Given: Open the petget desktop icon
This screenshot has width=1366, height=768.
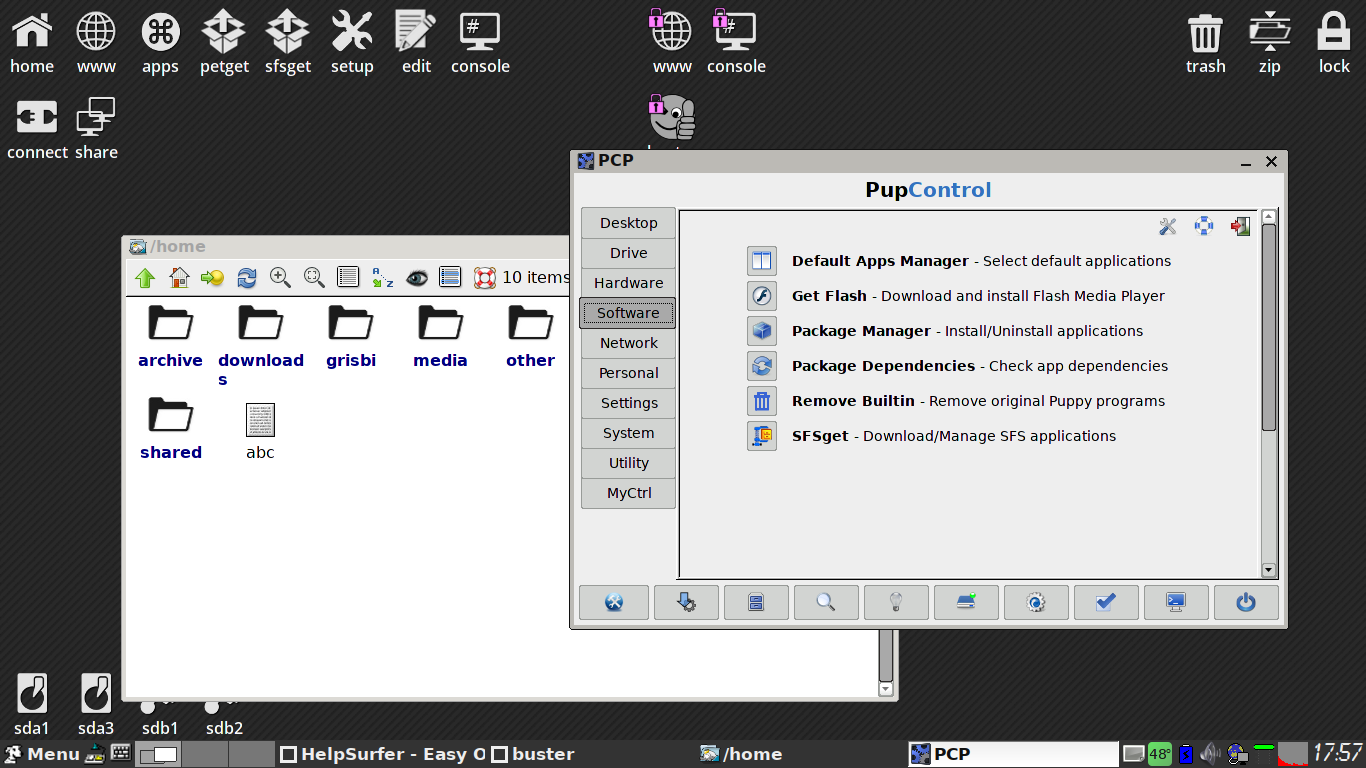Looking at the screenshot, I should (x=224, y=43).
